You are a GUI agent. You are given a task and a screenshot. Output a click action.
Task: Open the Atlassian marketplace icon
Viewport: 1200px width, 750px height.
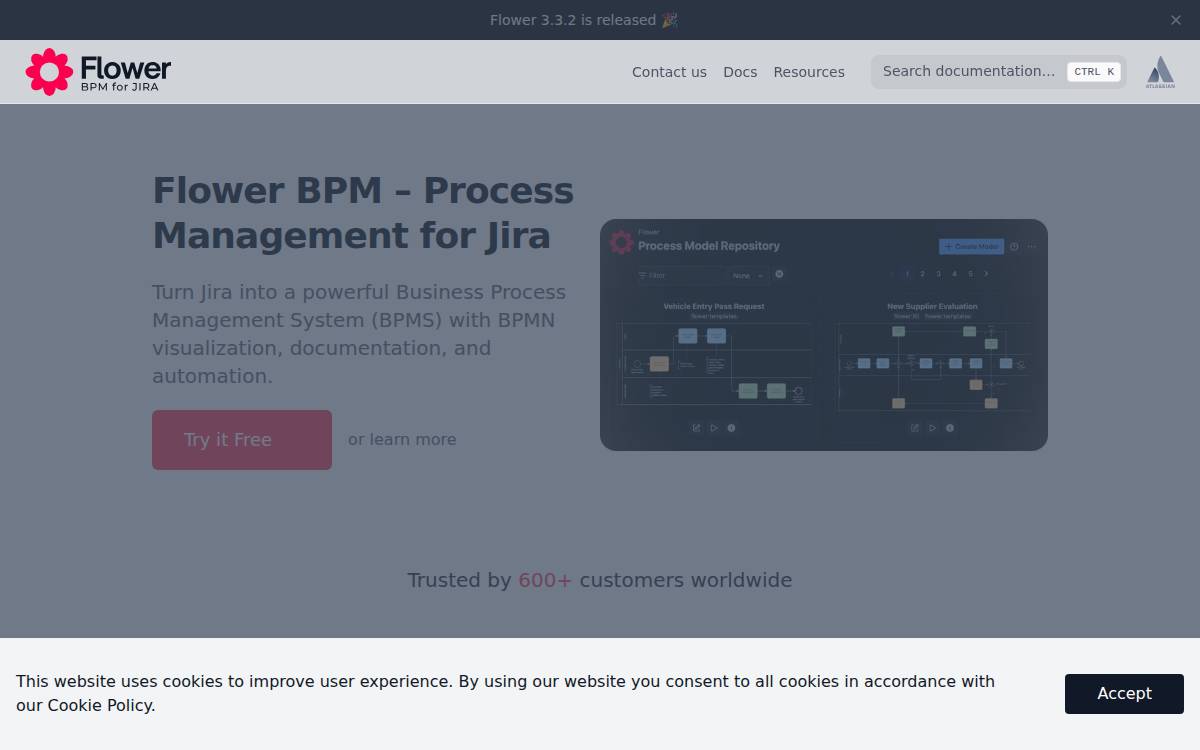click(1160, 72)
